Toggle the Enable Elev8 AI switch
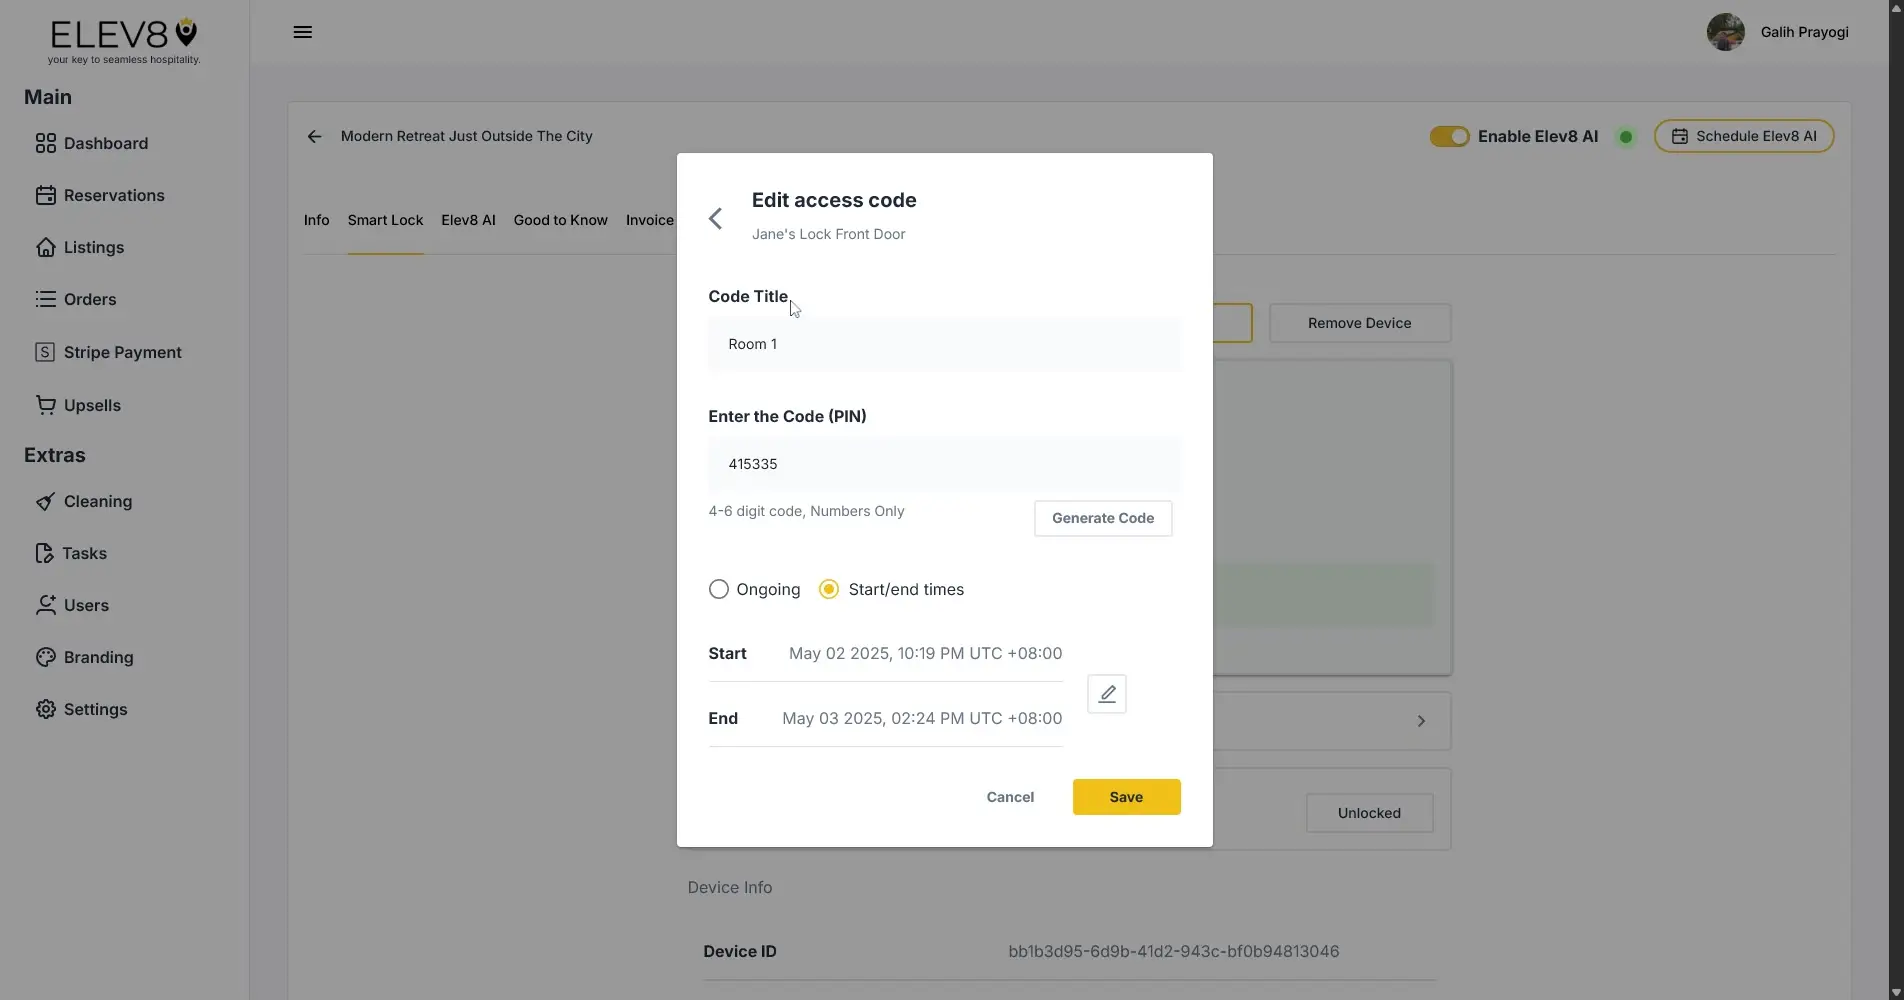This screenshot has height=1000, width=1904. (x=1448, y=137)
